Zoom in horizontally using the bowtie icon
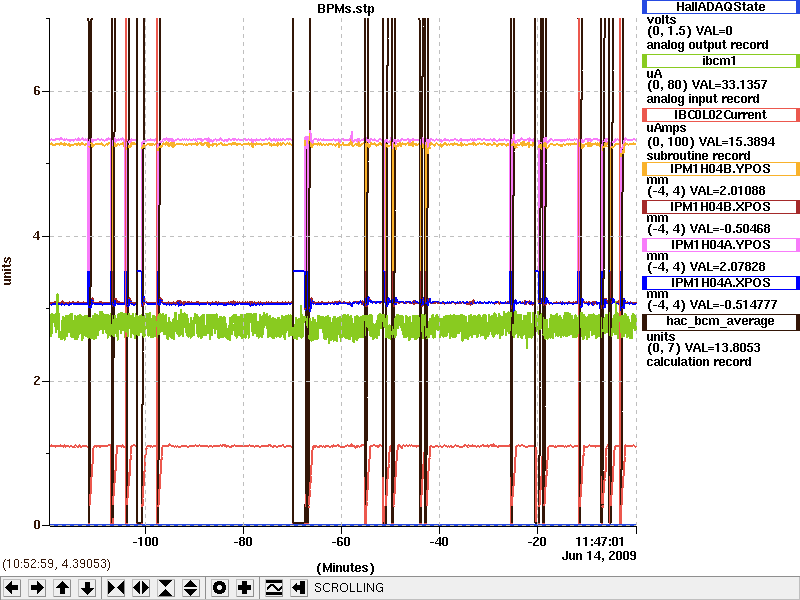Screen dimensions: 800x600 point(116,588)
